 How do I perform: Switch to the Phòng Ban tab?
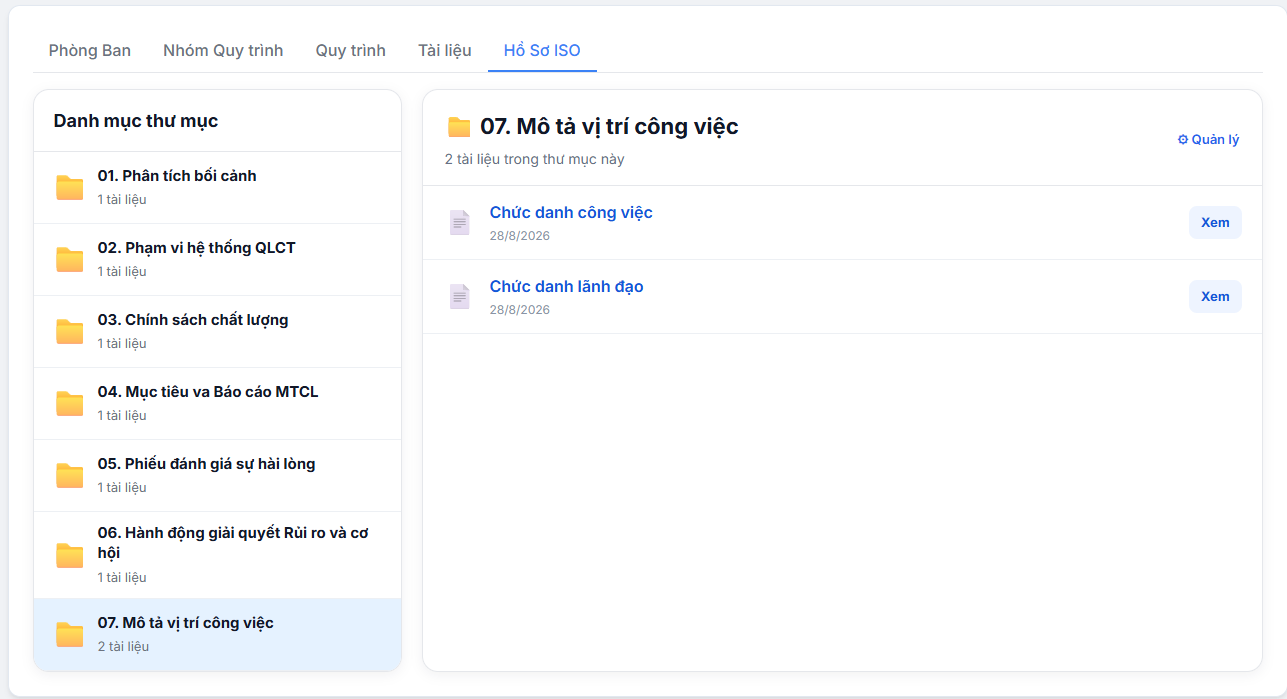click(x=90, y=50)
